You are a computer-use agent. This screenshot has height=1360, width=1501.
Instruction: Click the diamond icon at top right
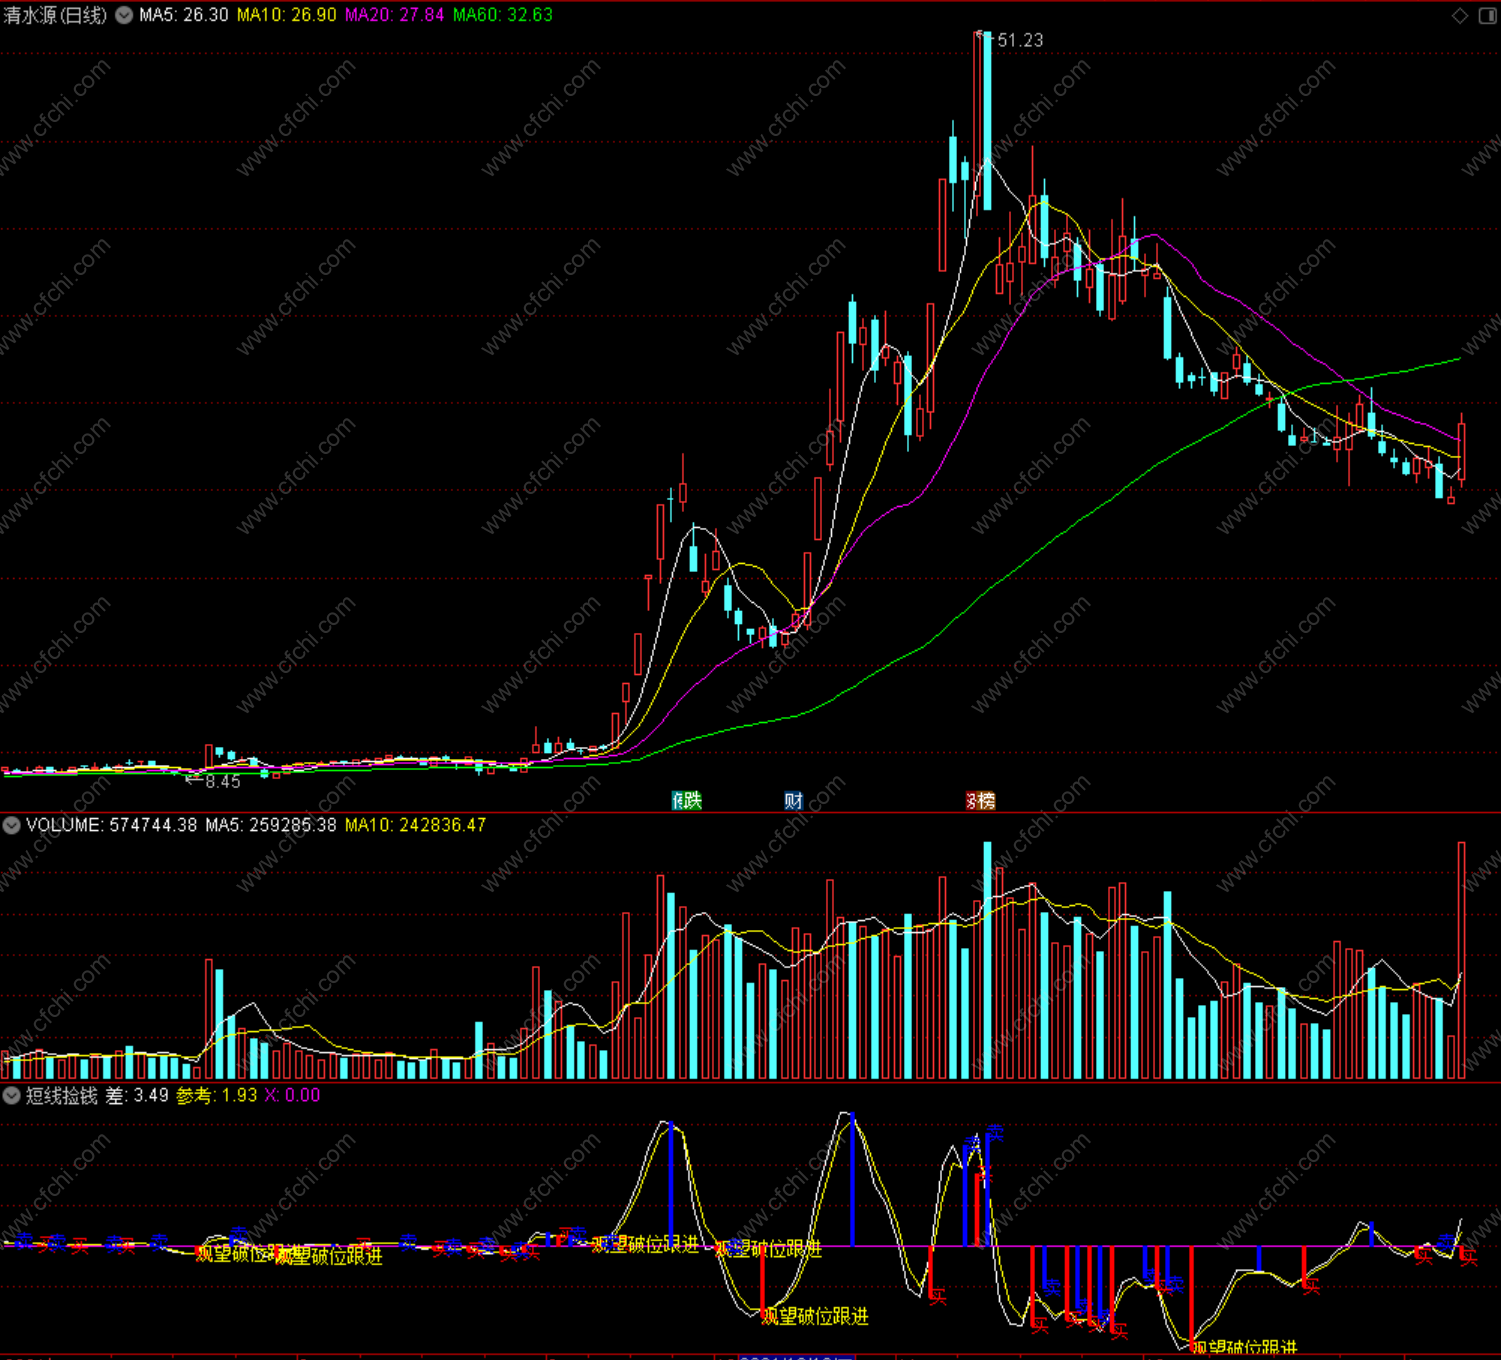tap(1460, 15)
